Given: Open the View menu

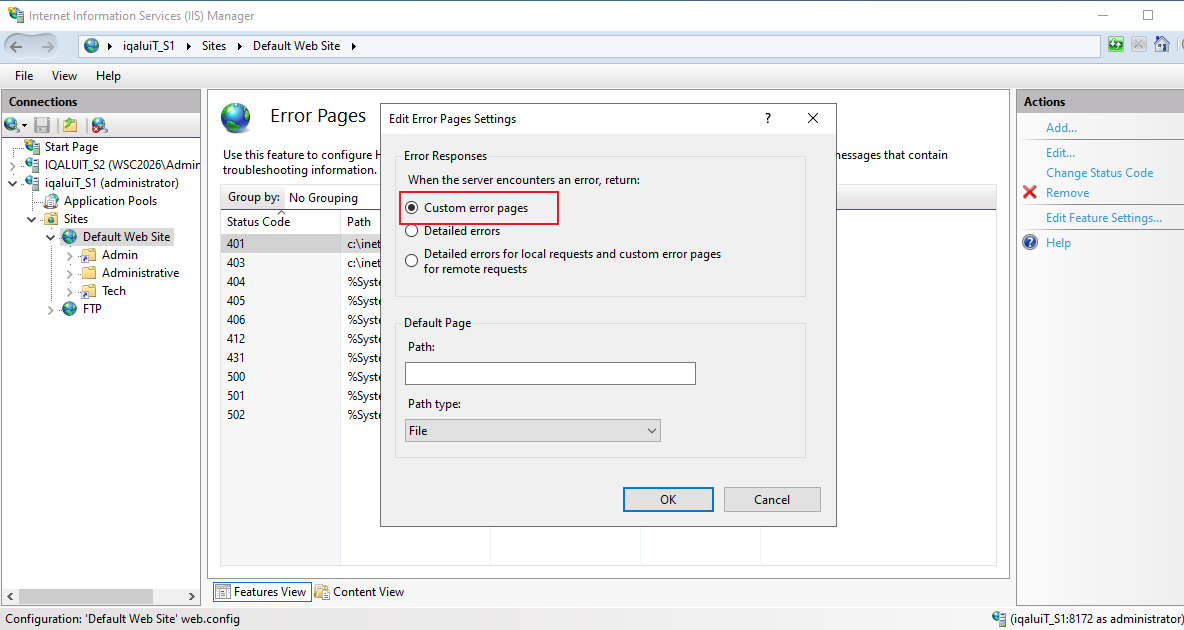Looking at the screenshot, I should (64, 76).
